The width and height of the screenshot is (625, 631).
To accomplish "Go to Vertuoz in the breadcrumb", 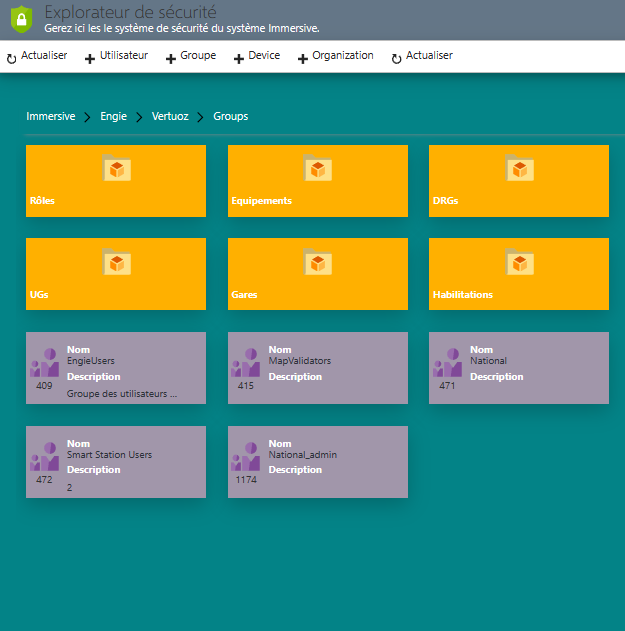I will [170, 116].
